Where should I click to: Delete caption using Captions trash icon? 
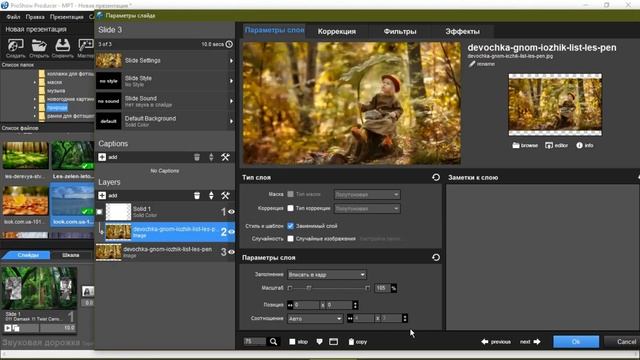click(197, 157)
